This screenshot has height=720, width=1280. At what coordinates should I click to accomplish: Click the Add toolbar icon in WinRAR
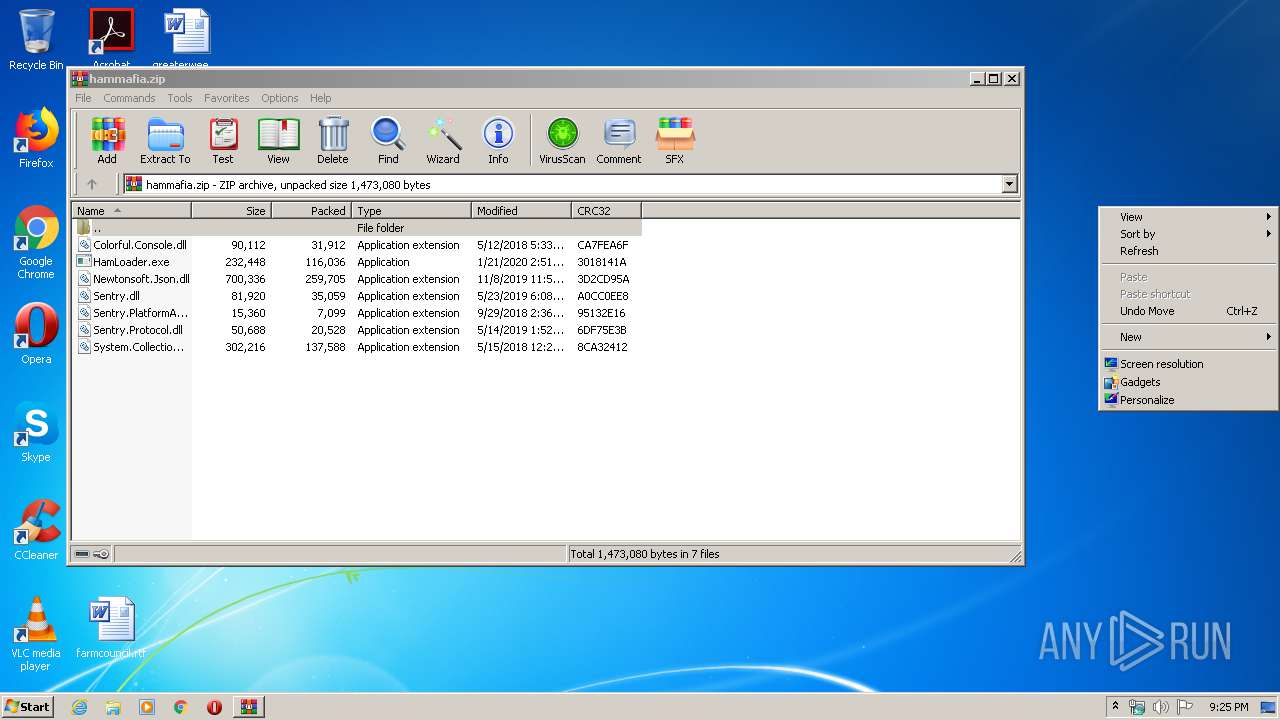(107, 141)
